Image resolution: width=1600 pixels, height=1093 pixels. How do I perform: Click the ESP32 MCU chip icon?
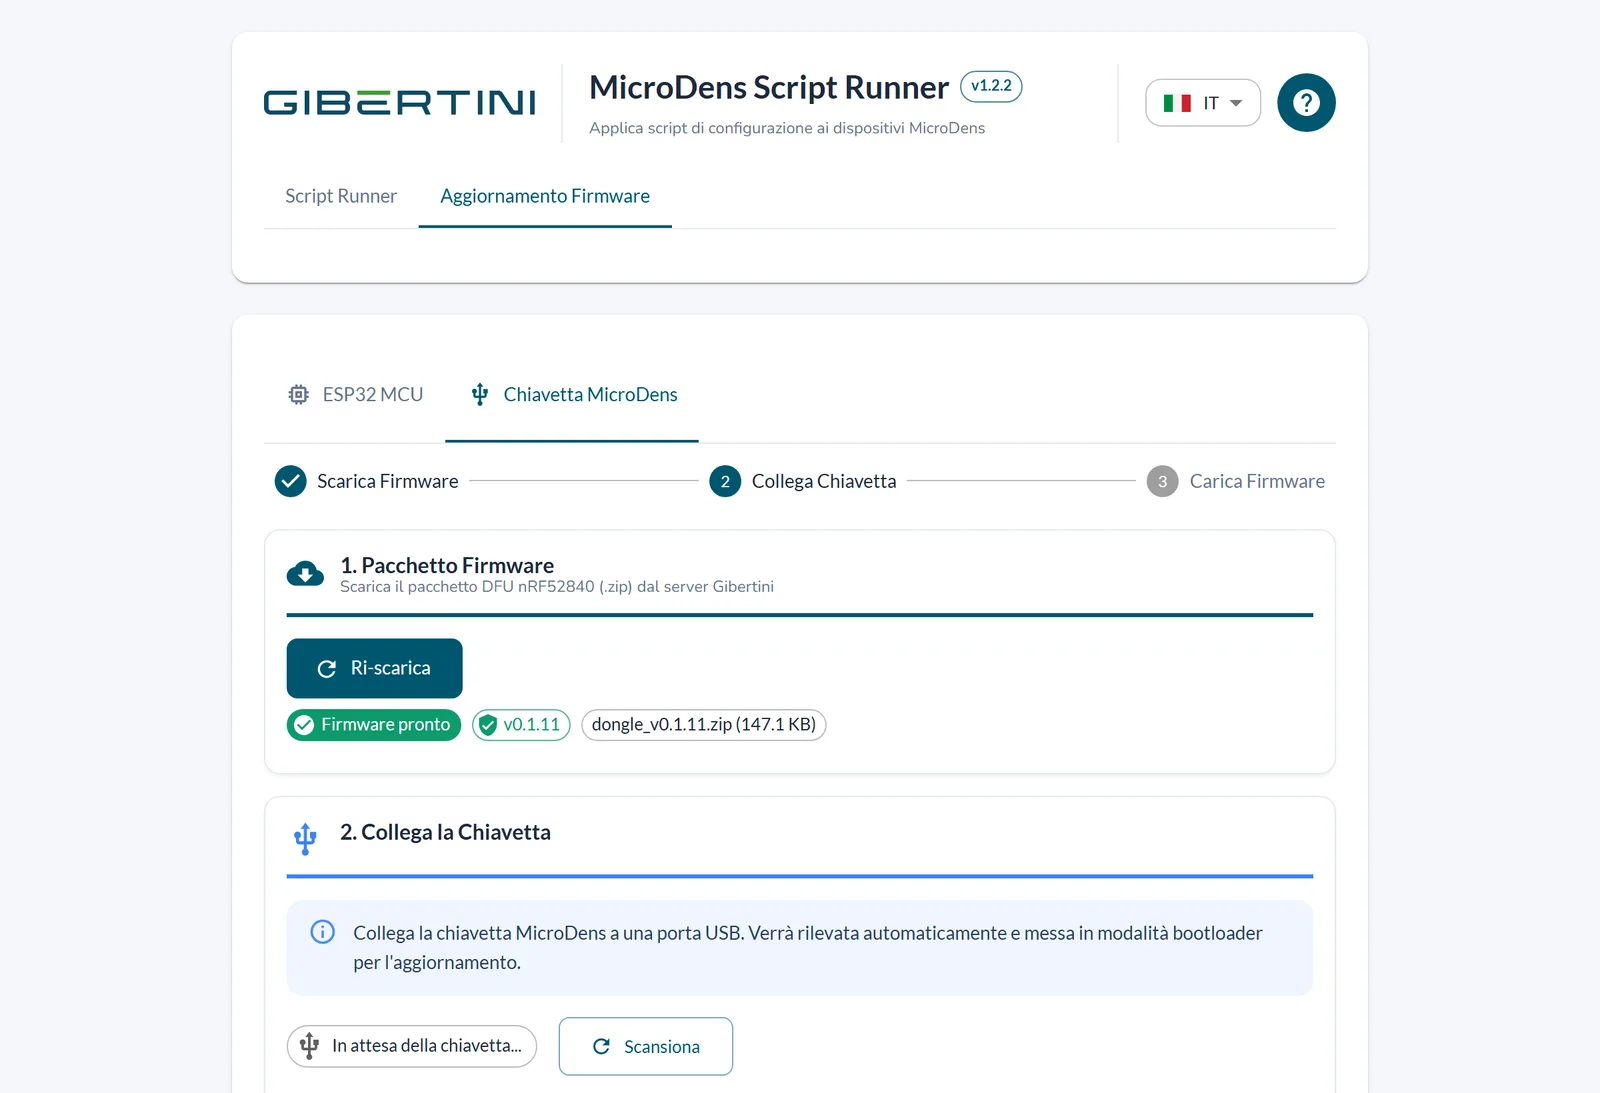(x=298, y=395)
